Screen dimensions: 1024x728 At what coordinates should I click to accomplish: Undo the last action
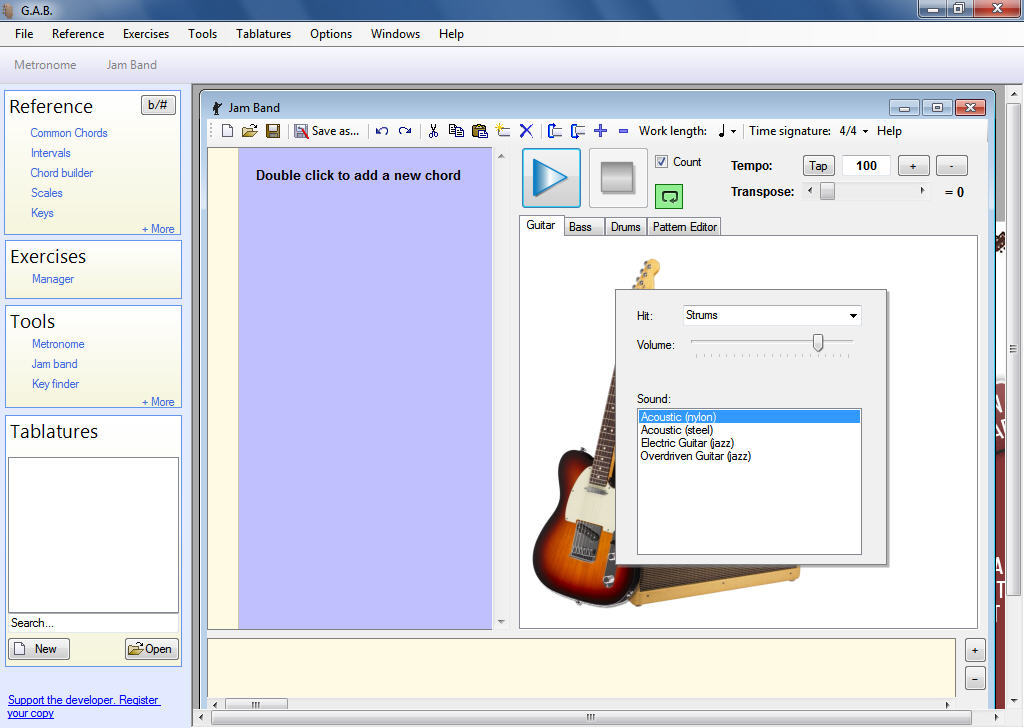380,131
